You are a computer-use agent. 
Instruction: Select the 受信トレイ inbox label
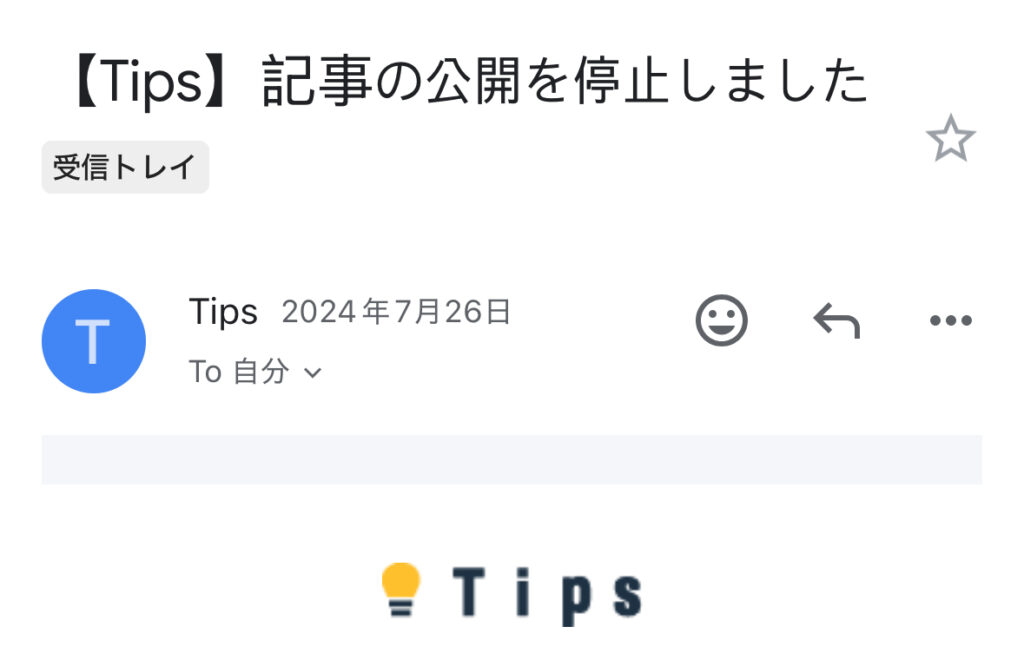[125, 167]
